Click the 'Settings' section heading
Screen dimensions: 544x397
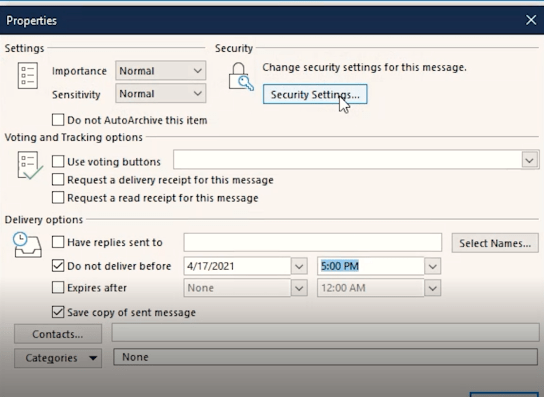(24, 48)
